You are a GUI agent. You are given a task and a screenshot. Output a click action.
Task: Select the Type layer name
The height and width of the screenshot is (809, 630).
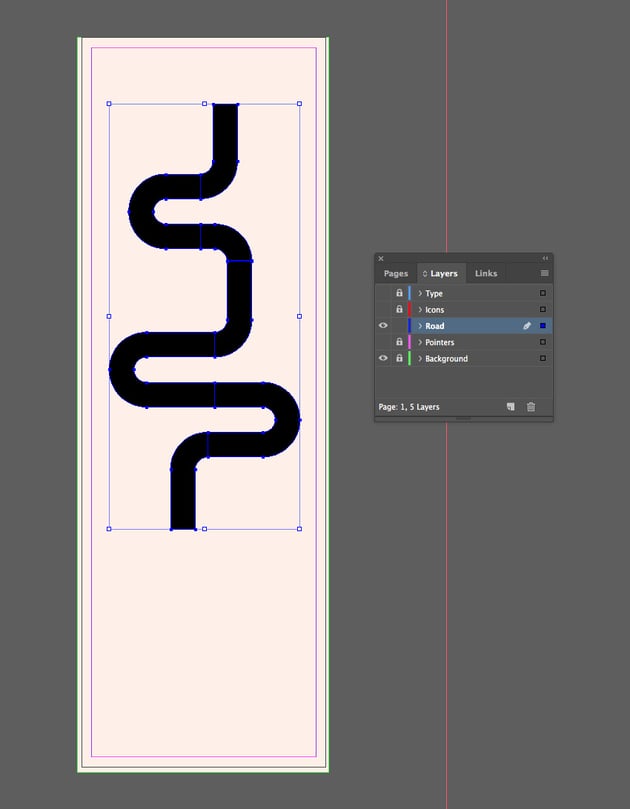(x=434, y=294)
